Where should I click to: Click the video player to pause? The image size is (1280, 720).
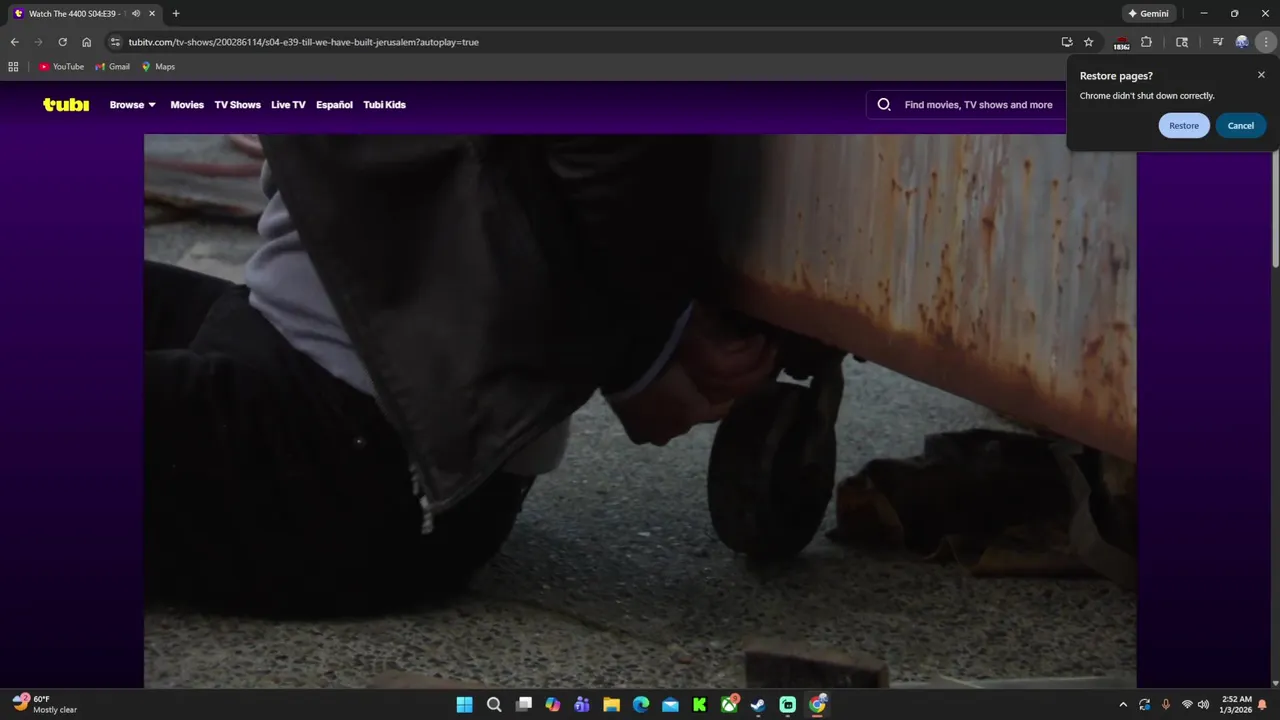(x=640, y=411)
